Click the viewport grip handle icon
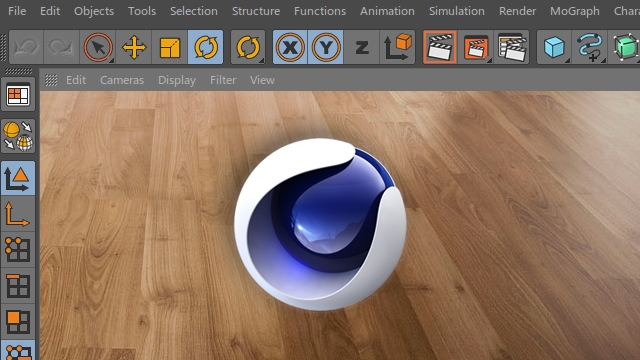The image size is (640, 360). point(51,80)
